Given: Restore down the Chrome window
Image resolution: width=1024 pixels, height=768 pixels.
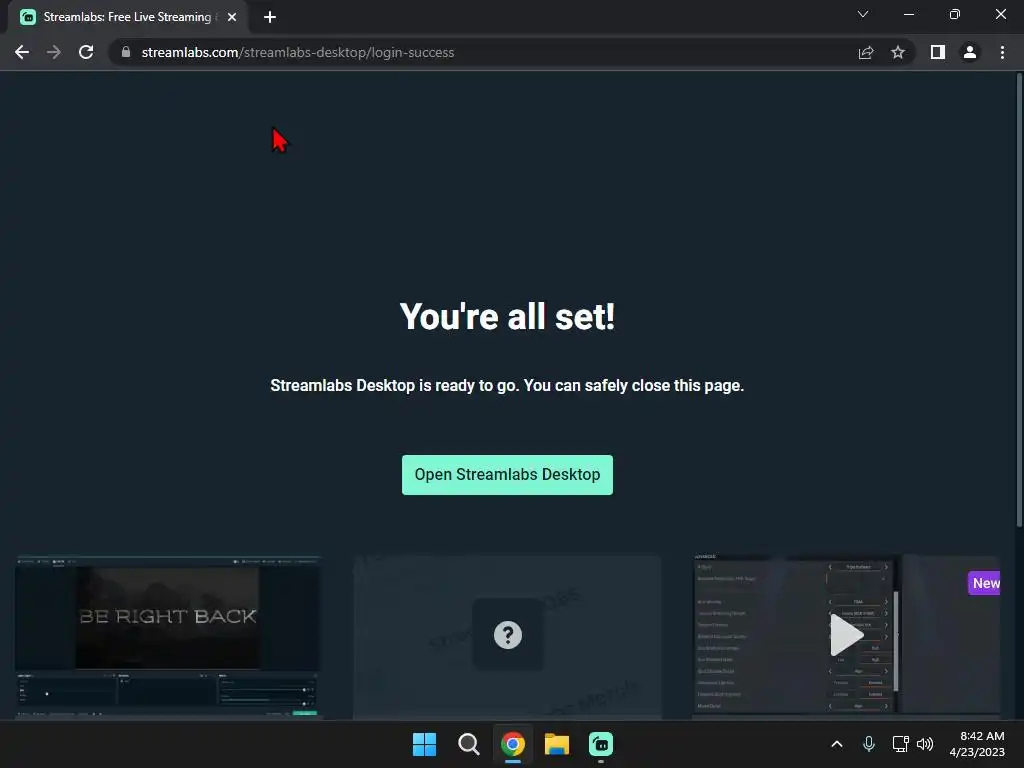Looking at the screenshot, I should pyautogui.click(x=955, y=14).
